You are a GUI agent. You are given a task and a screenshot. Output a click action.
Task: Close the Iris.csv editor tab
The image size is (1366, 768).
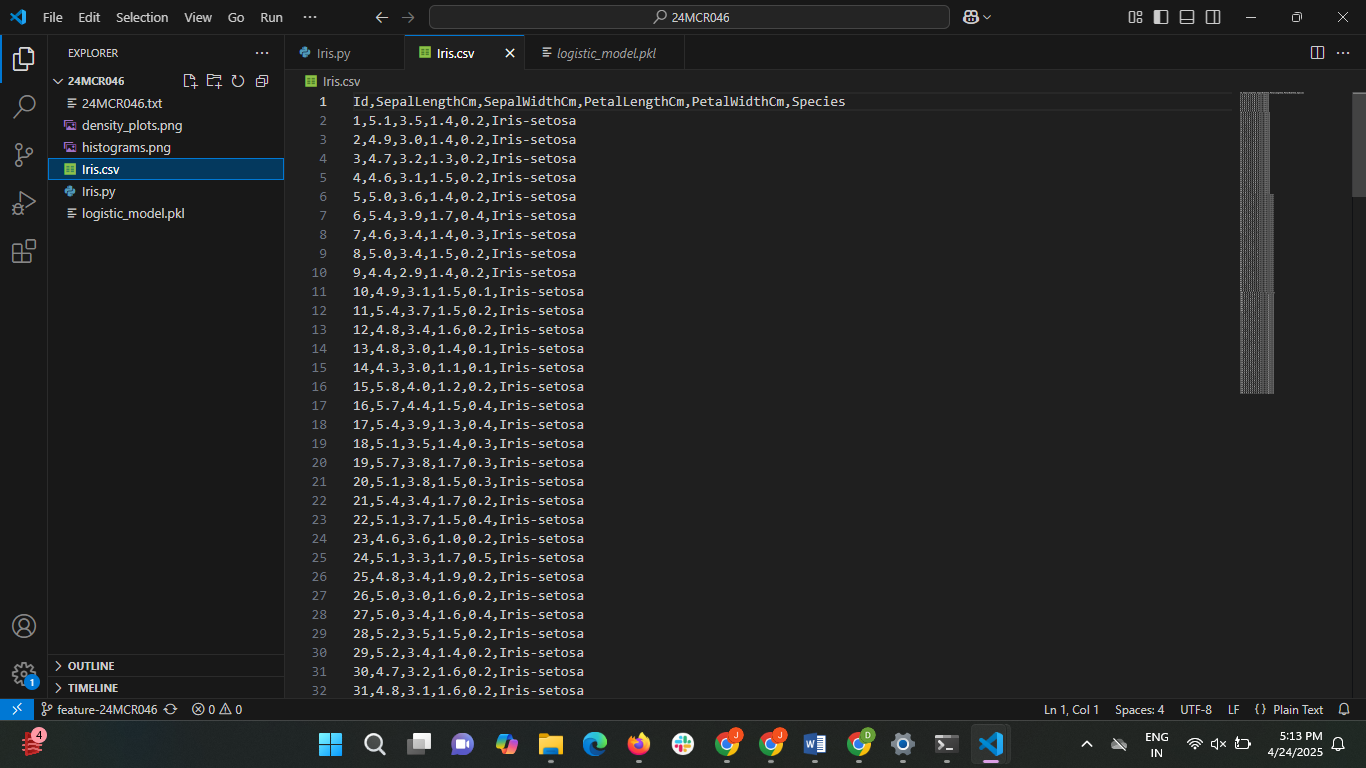point(510,53)
